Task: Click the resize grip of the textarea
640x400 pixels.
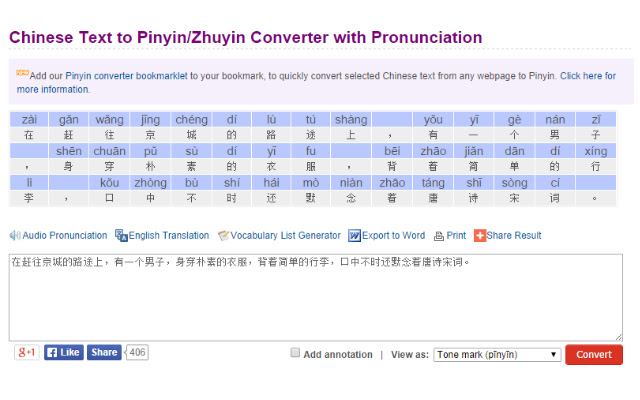Action: coord(619,337)
